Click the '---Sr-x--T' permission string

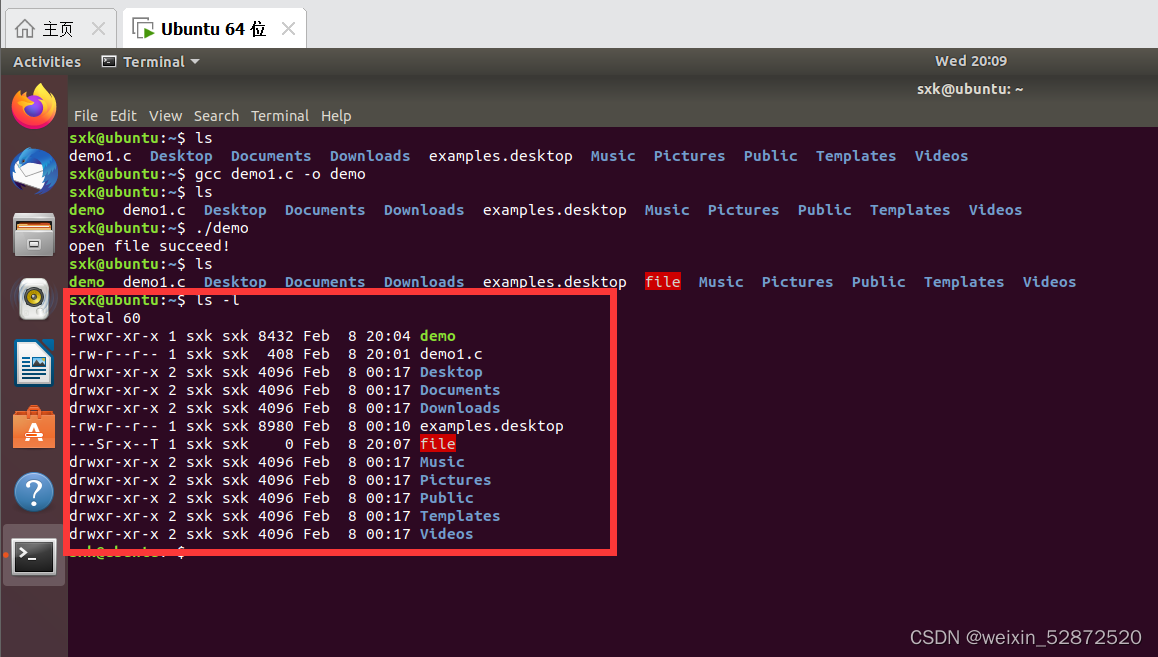pos(114,444)
